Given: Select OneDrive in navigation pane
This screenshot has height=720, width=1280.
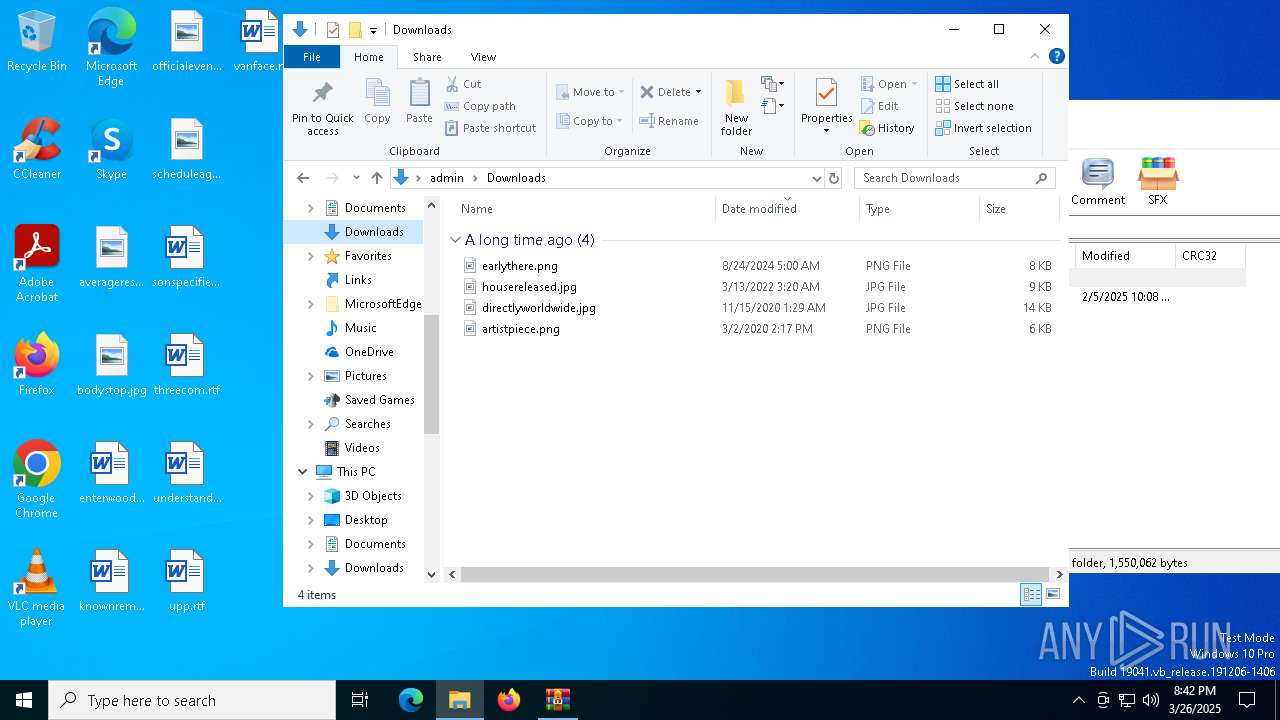Looking at the screenshot, I should 368,352.
